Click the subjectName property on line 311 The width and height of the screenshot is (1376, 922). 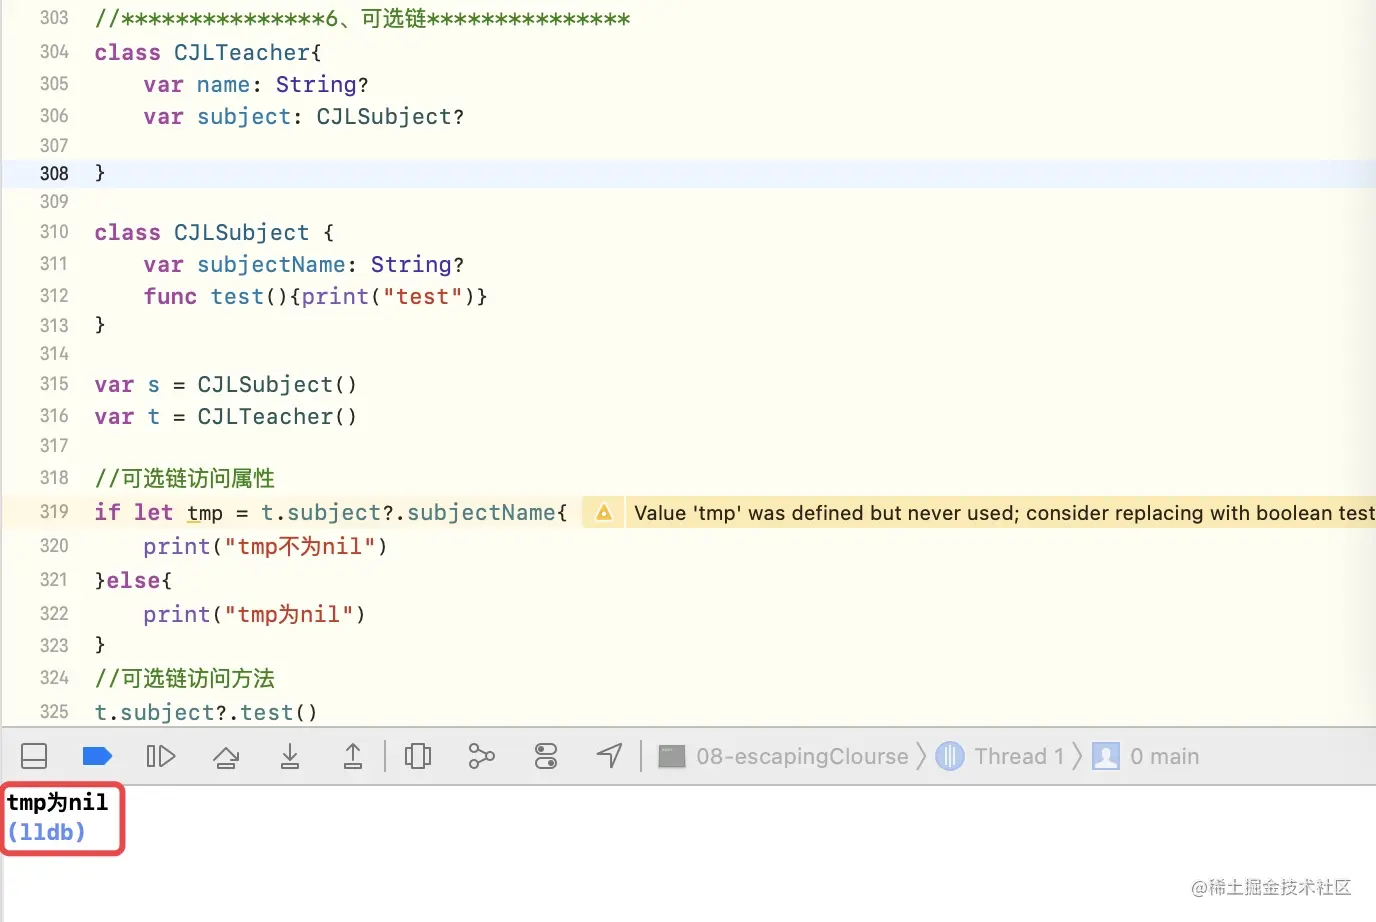click(x=271, y=264)
